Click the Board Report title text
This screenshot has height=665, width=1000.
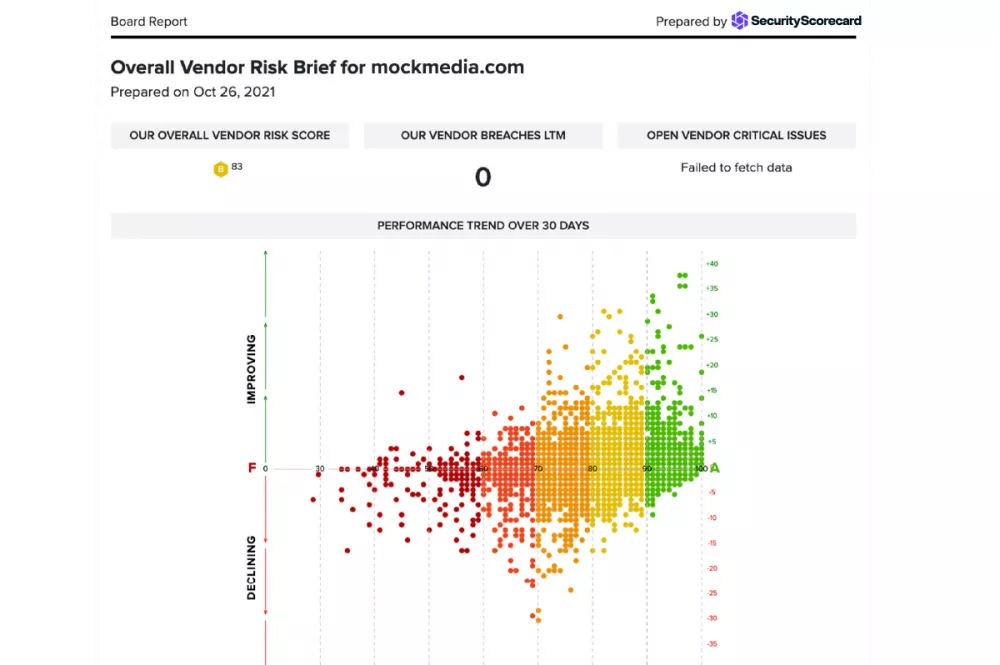click(149, 22)
